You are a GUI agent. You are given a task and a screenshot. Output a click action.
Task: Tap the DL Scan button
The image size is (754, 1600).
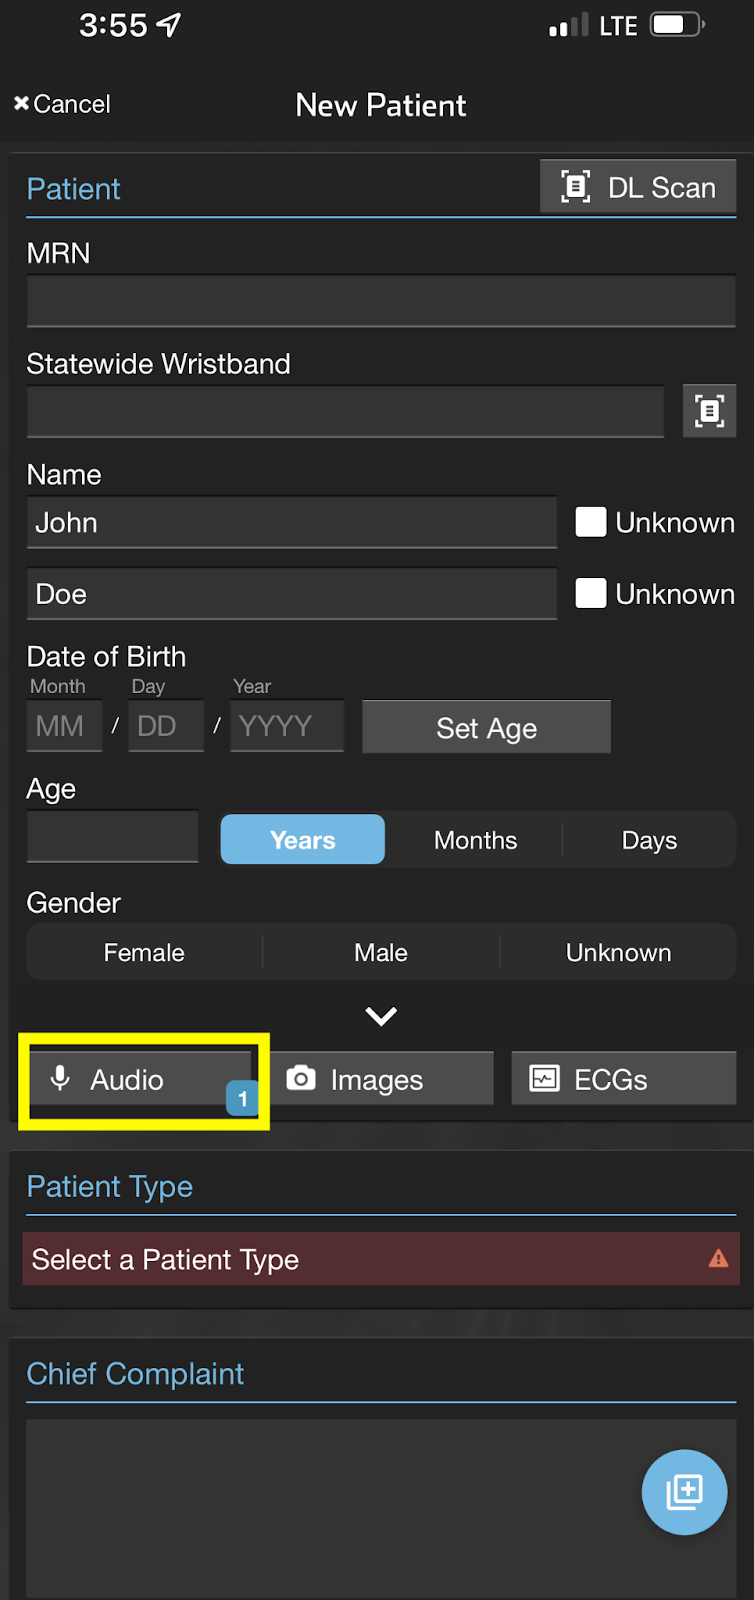[x=638, y=187]
